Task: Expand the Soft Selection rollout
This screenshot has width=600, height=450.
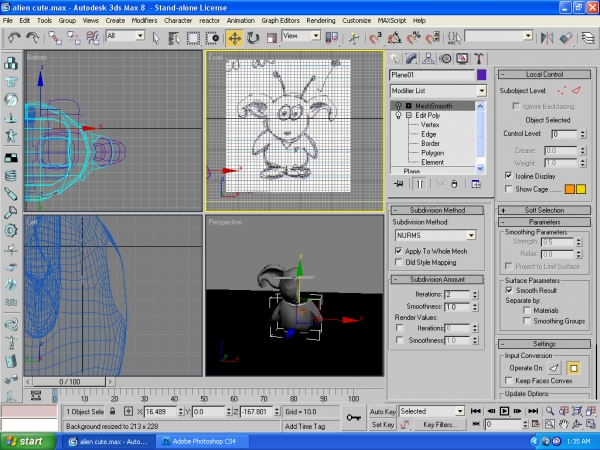Action: (x=544, y=210)
